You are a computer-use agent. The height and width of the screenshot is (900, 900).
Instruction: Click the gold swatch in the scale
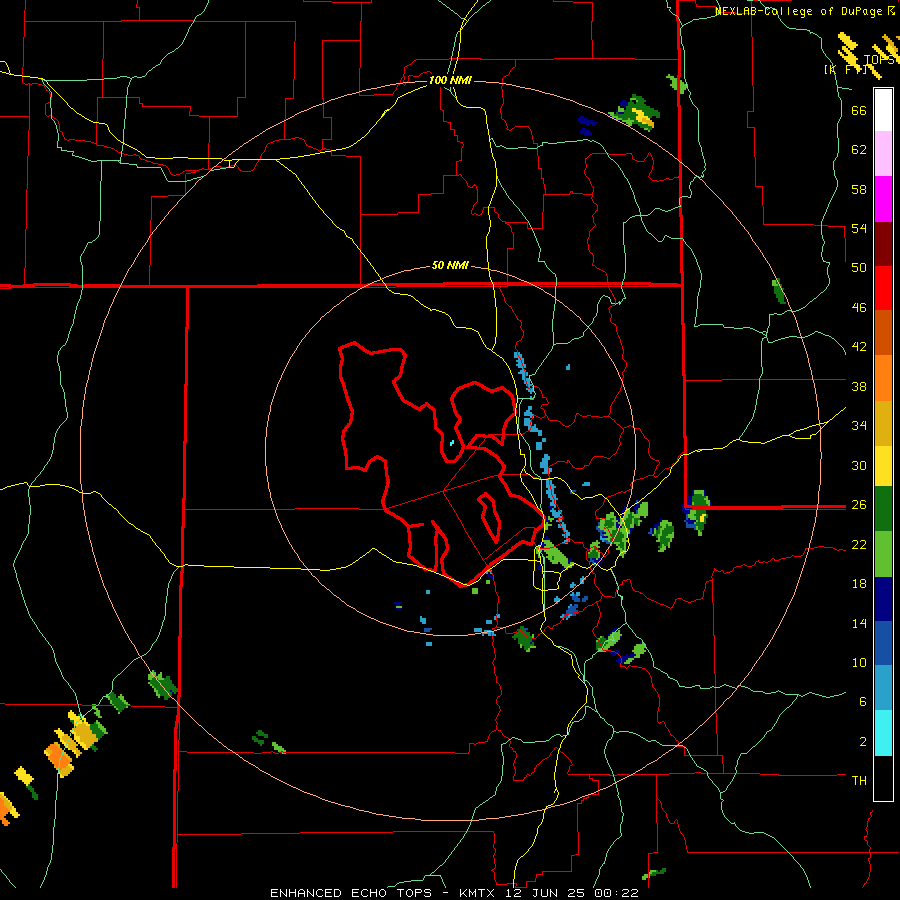point(883,423)
